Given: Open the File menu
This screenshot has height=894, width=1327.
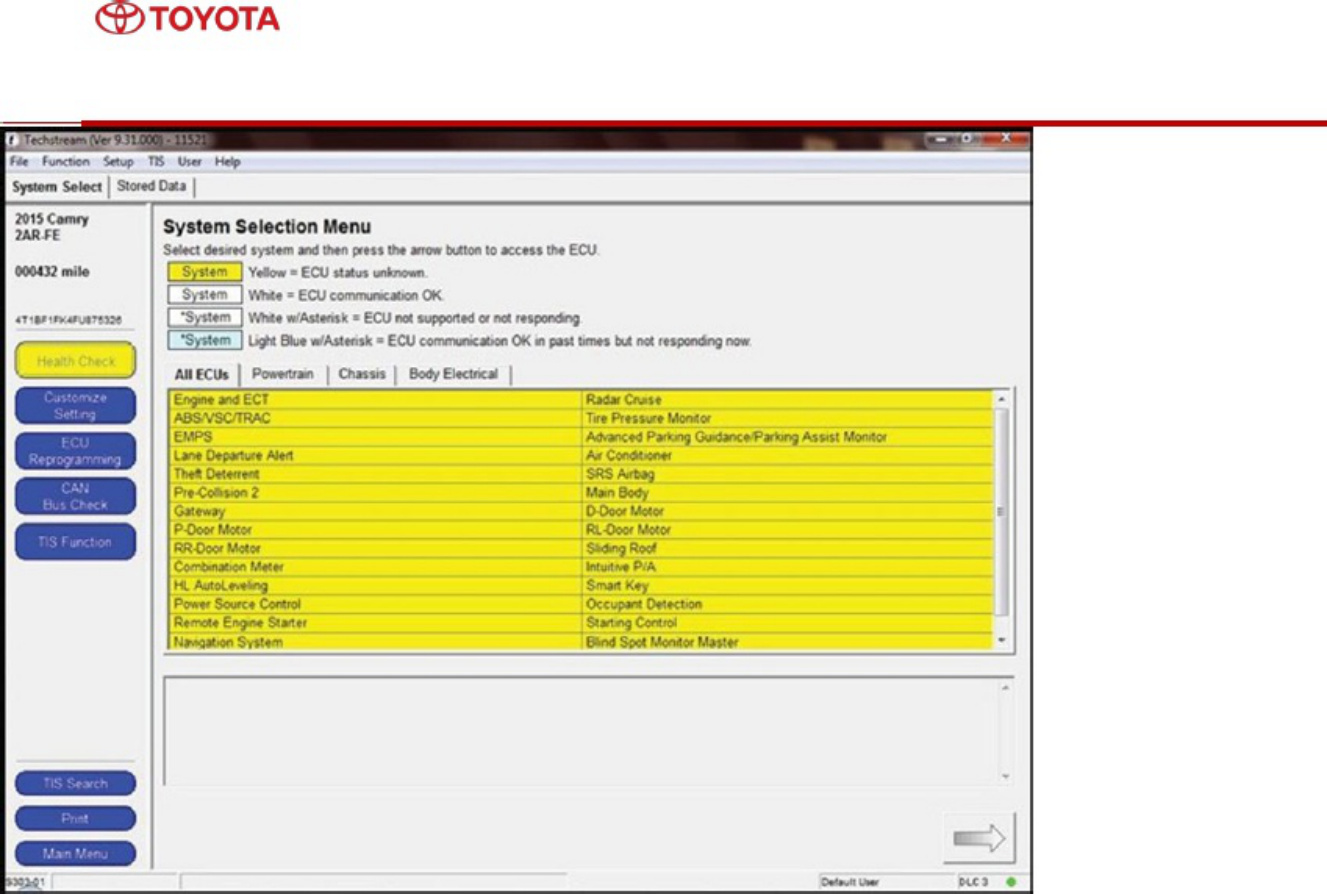Looking at the screenshot, I should 20,161.
